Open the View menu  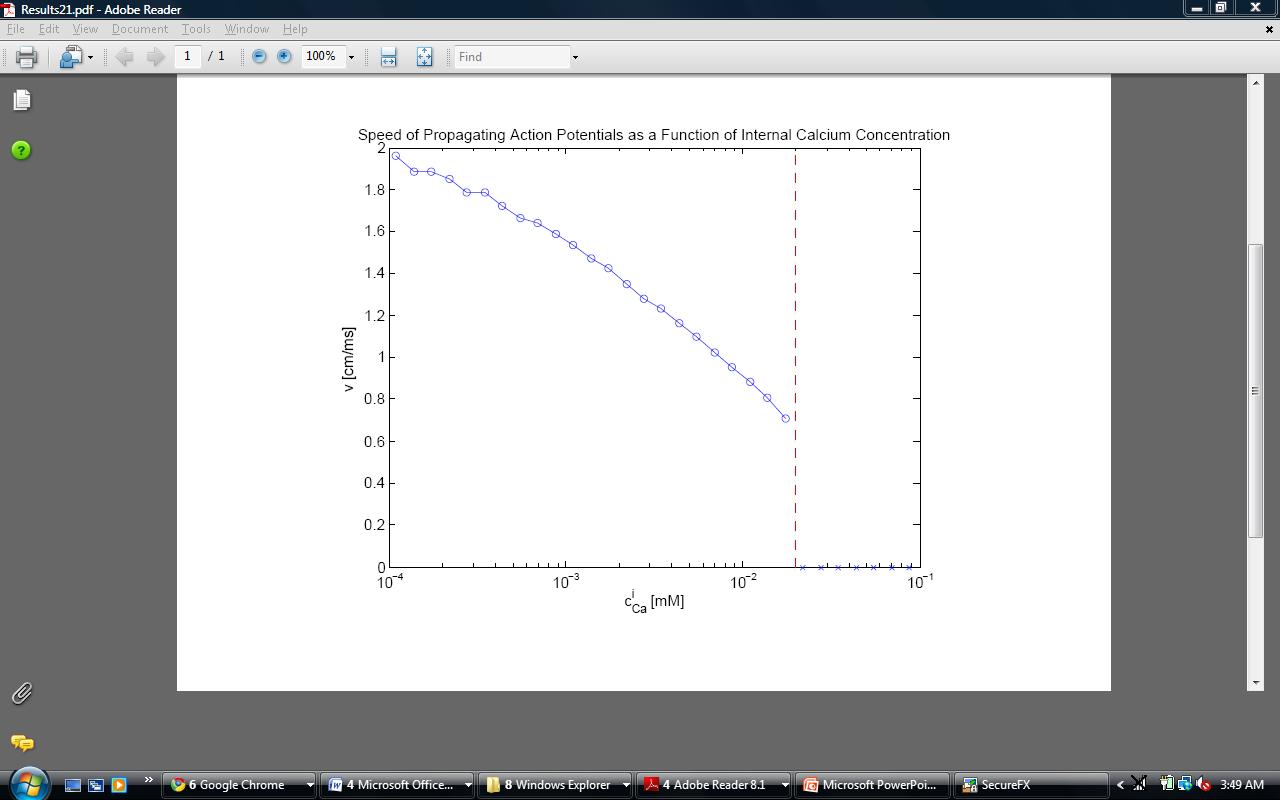tap(85, 29)
